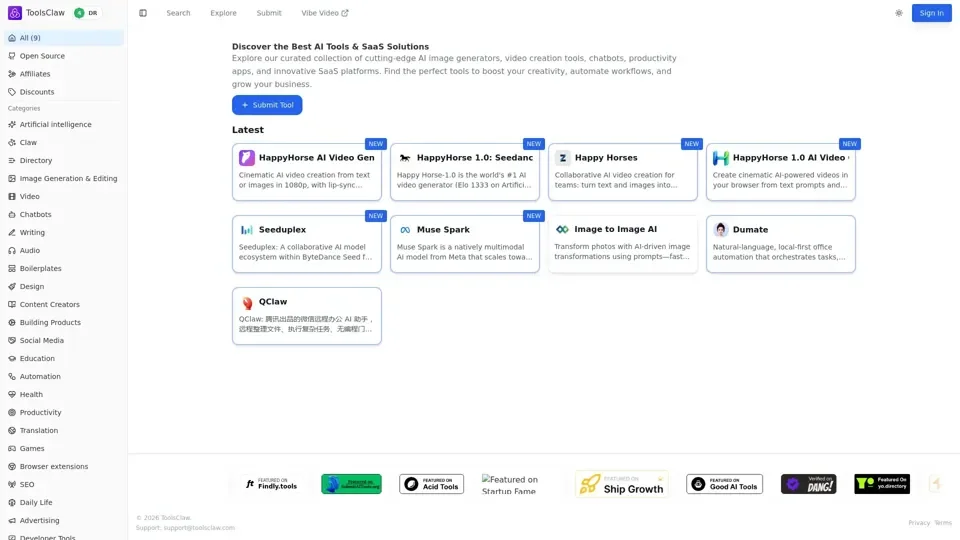
Task: Click the HappyHorse 1.0 AI Video H icon
Action: pos(721,158)
